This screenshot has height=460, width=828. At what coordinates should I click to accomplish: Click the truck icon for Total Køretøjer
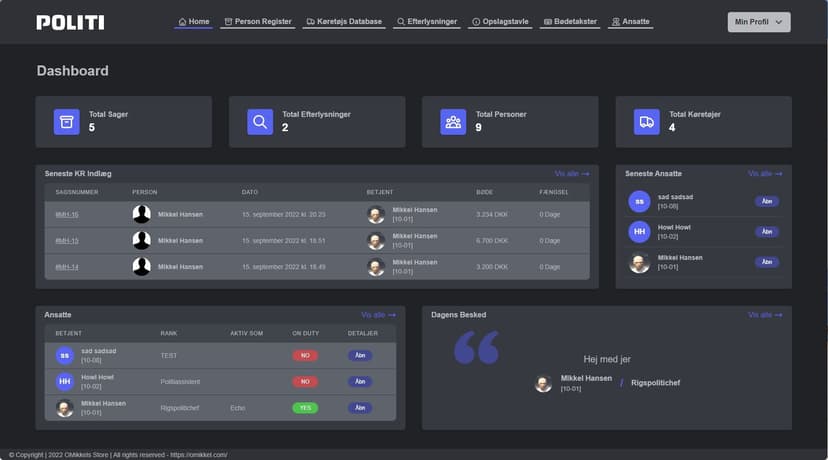coord(647,122)
